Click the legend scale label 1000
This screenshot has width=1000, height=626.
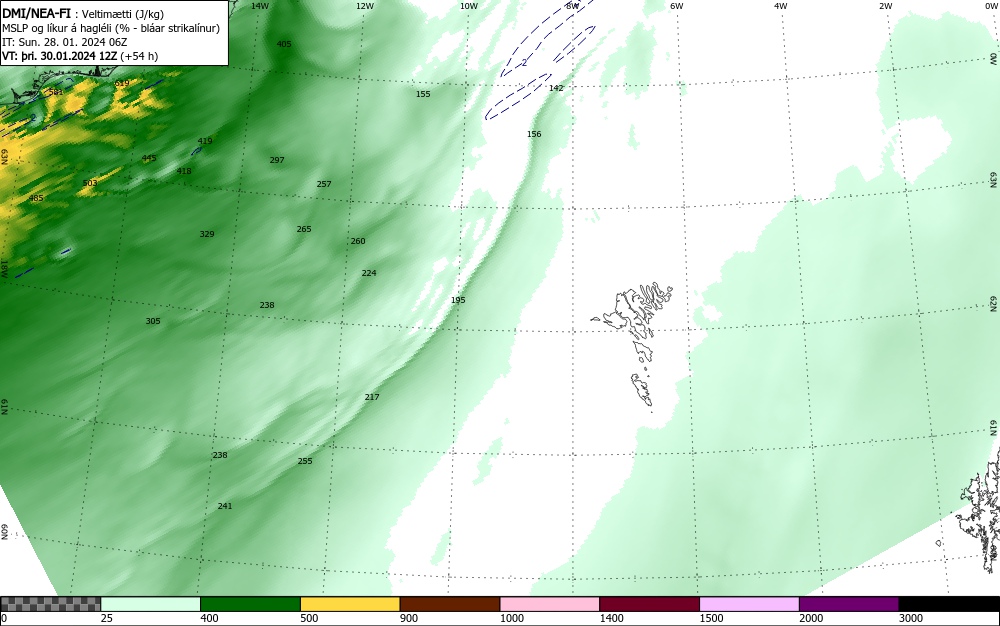point(511,618)
